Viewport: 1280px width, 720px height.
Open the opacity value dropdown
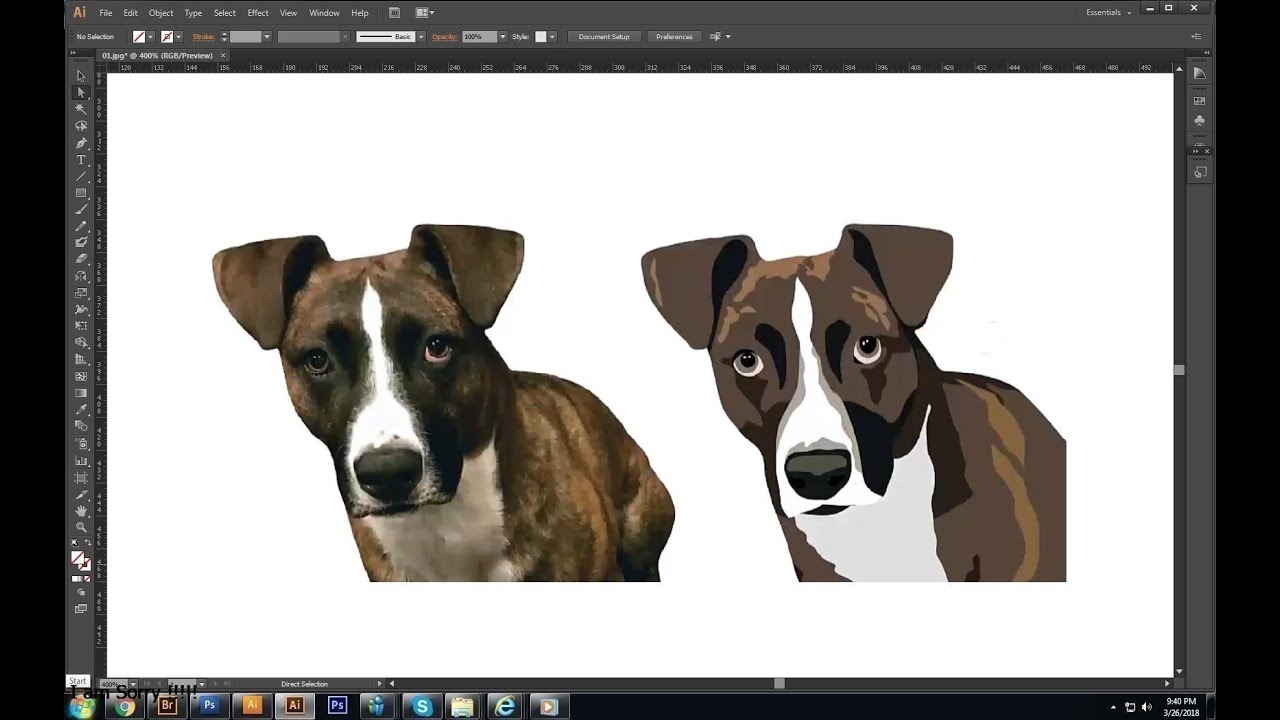pos(502,37)
